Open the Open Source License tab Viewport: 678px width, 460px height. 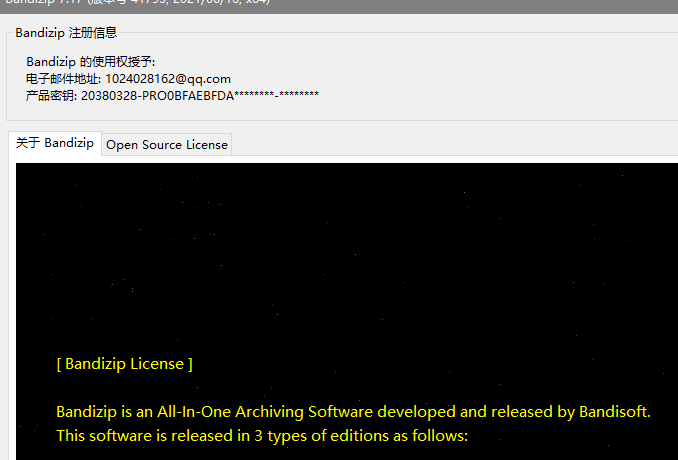click(167, 145)
